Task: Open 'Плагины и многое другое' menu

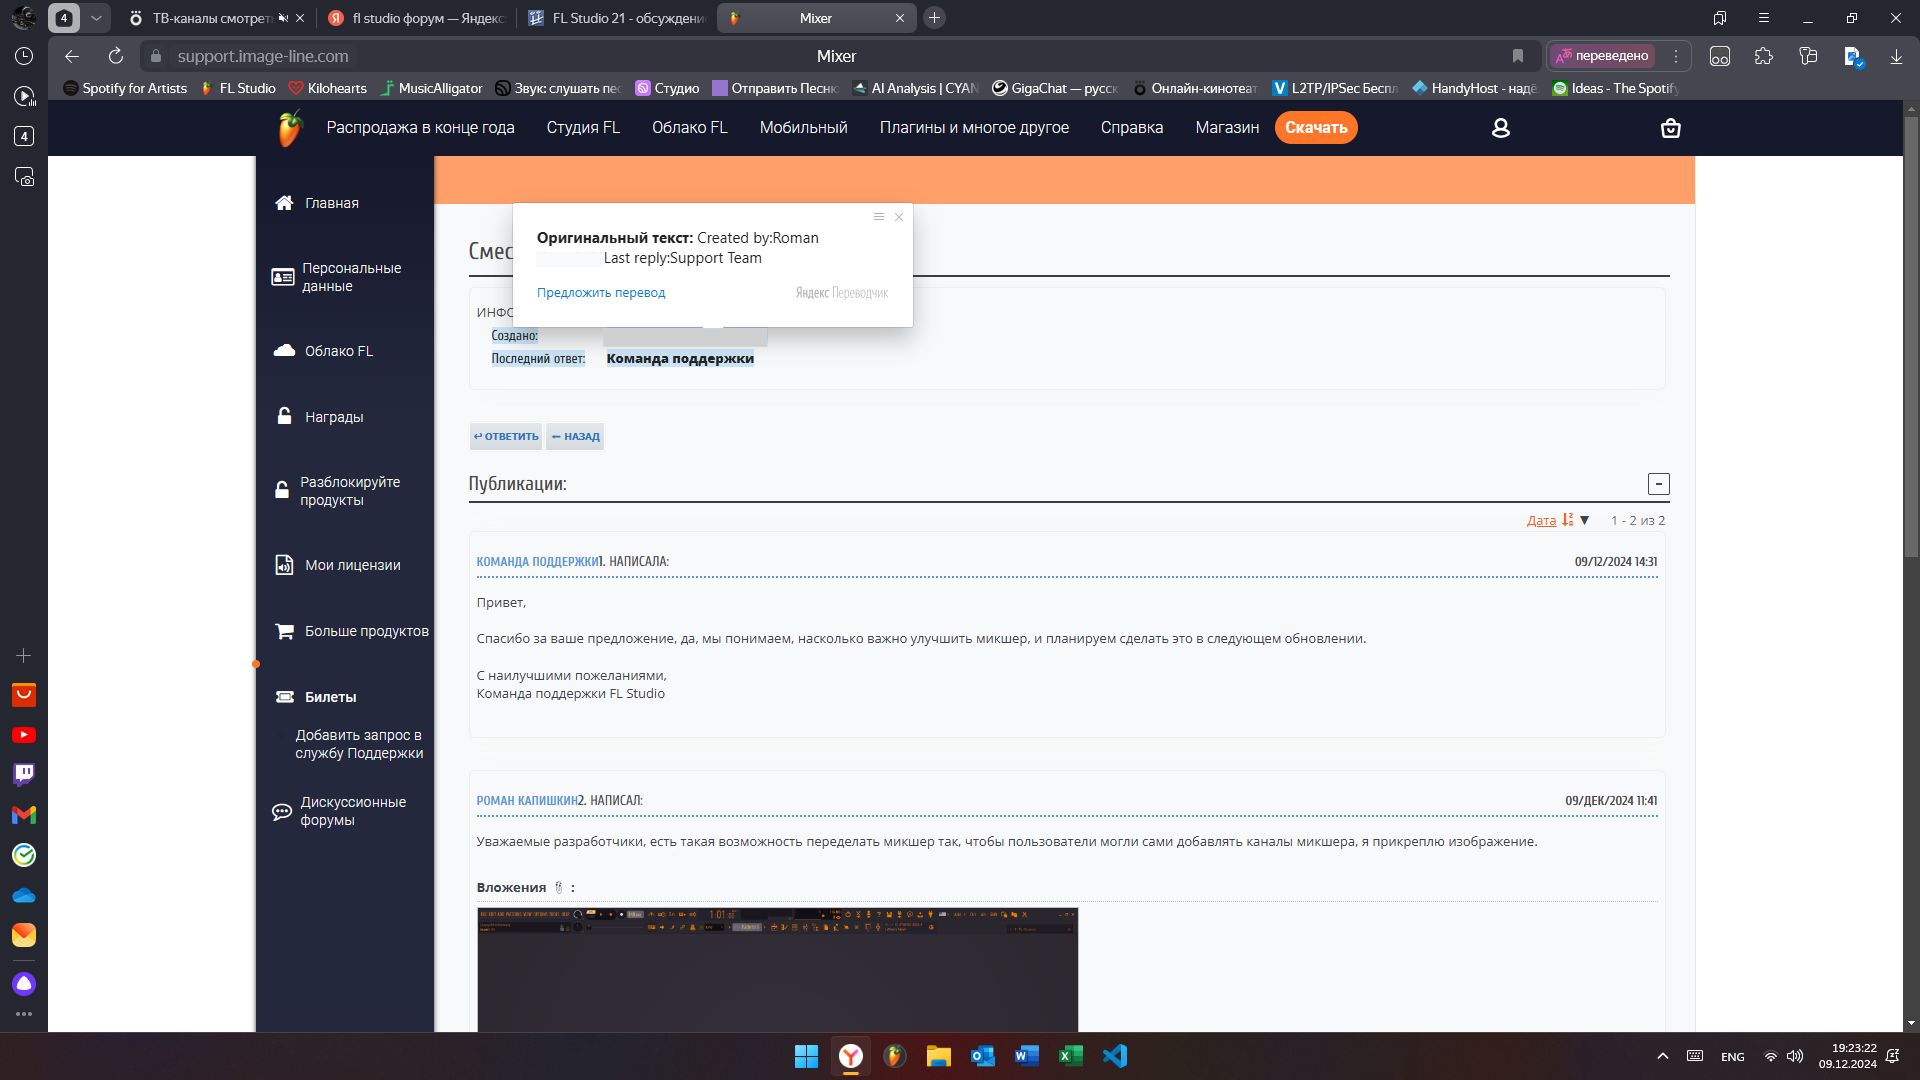Action: (974, 128)
